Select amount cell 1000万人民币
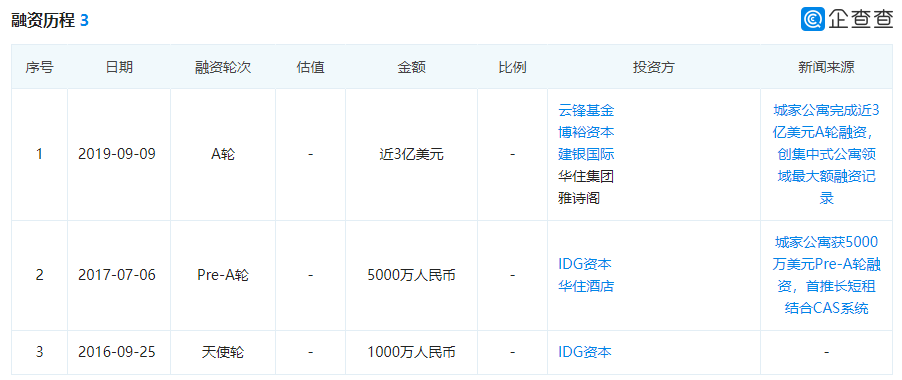Image resolution: width=902 pixels, height=380 pixels. pyautogui.click(x=411, y=352)
